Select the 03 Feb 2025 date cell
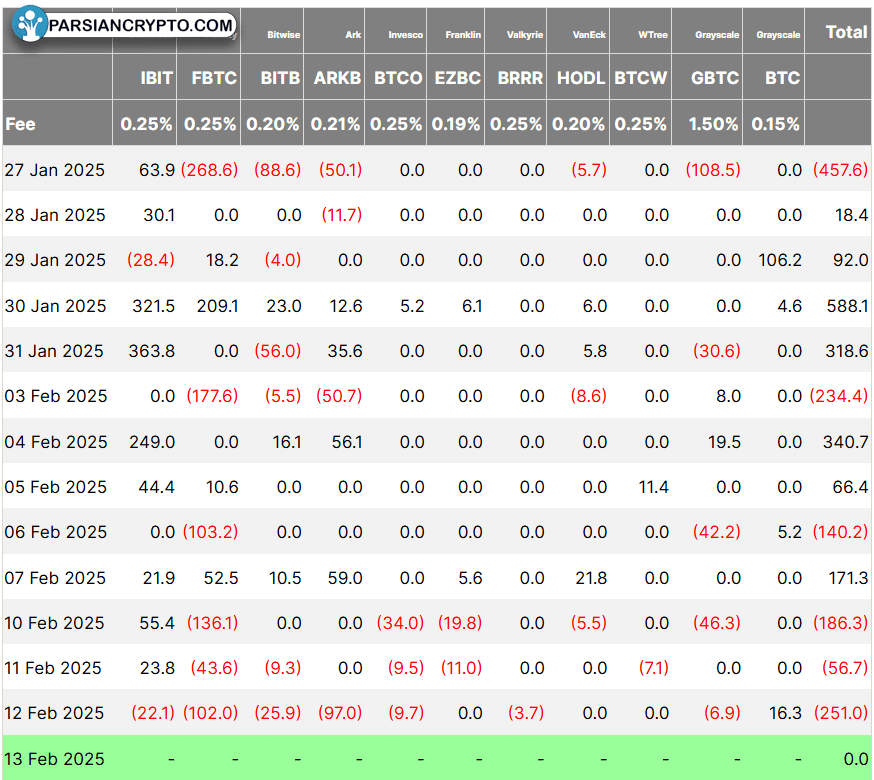Screen dimensions: 874x780 point(56,396)
